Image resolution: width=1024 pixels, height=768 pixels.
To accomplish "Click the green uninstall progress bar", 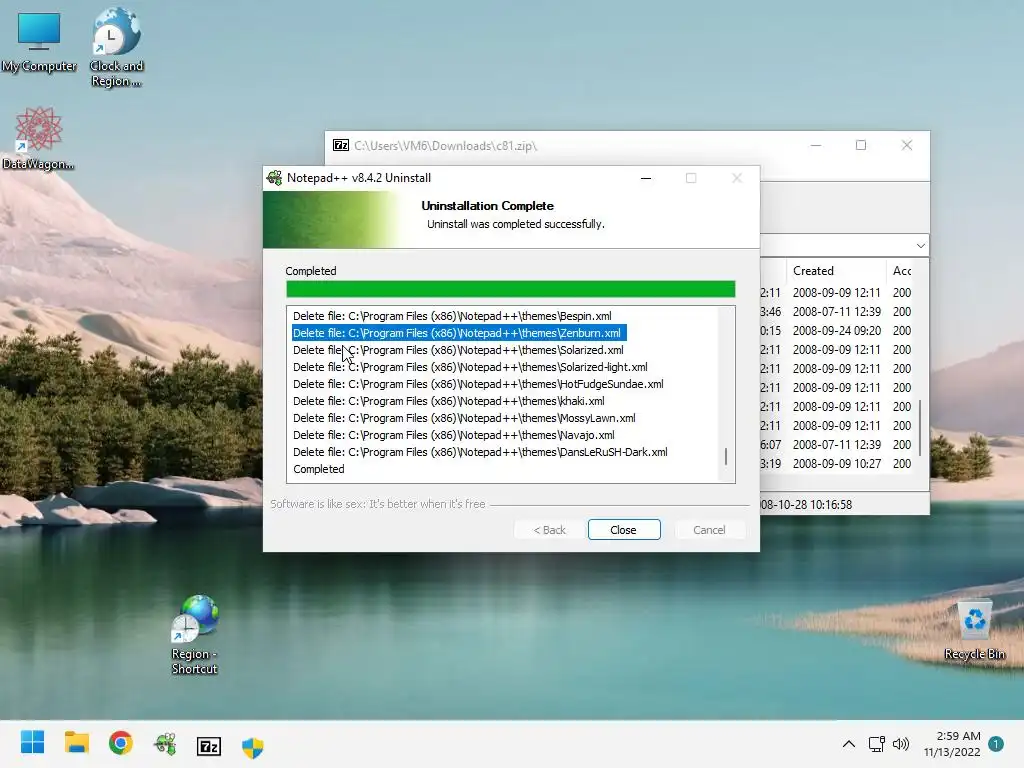I will (511, 289).
